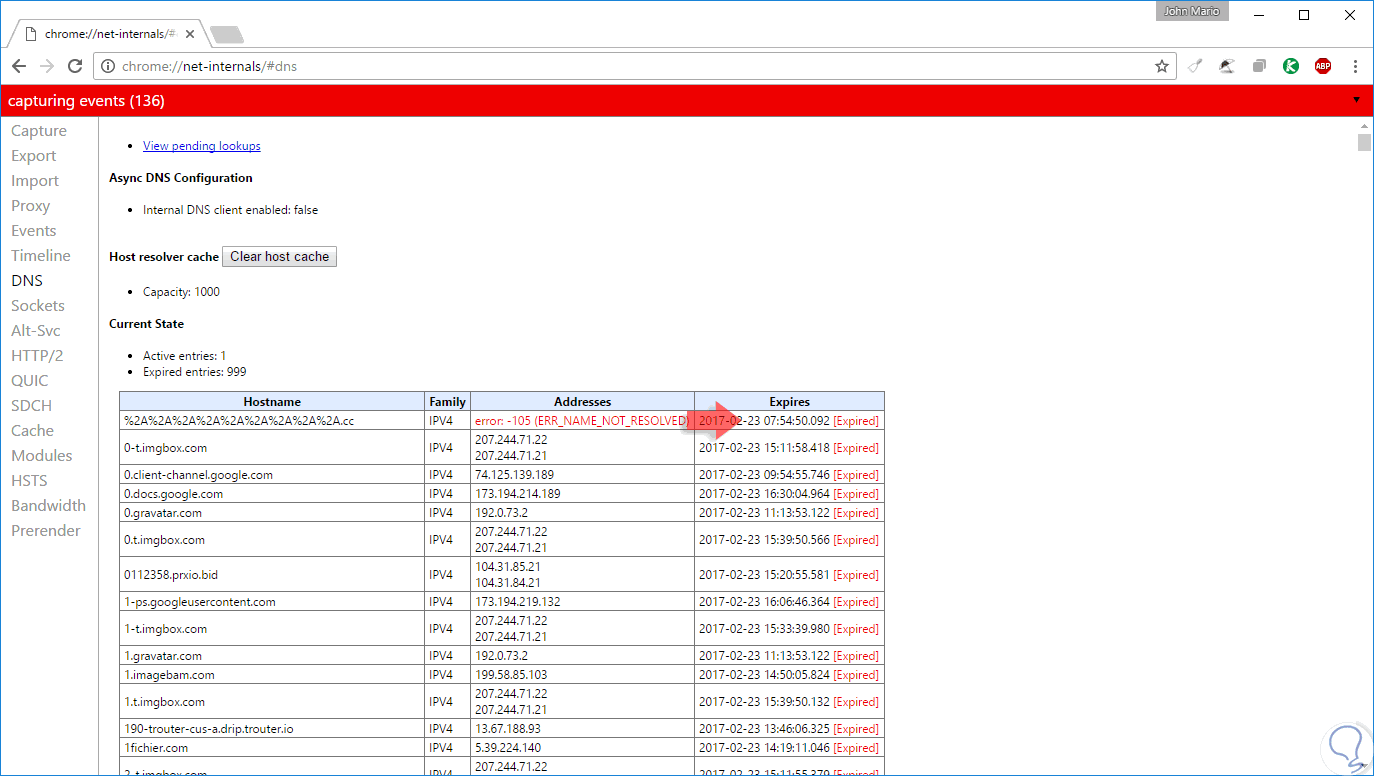Switch to the Export section
This screenshot has width=1374, height=776.
tap(34, 156)
